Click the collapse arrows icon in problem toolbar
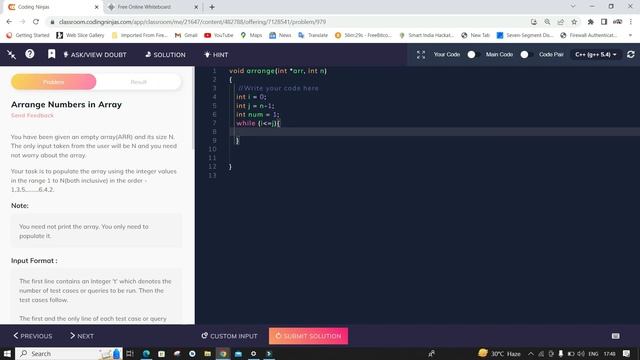The image size is (640, 360). tap(11, 54)
